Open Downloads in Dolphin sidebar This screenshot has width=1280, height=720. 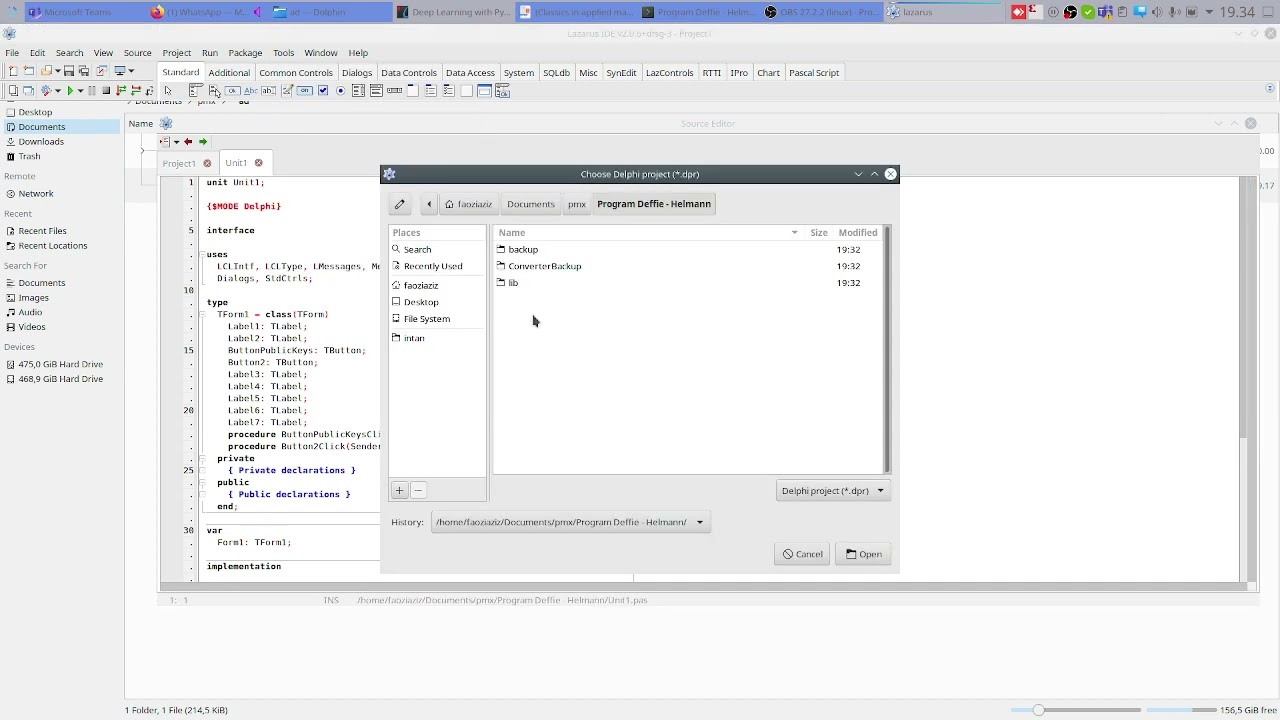coord(60,141)
